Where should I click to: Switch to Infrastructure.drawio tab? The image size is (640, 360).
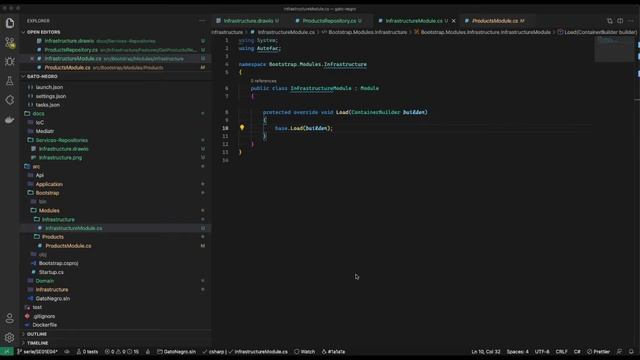[x=247, y=21]
